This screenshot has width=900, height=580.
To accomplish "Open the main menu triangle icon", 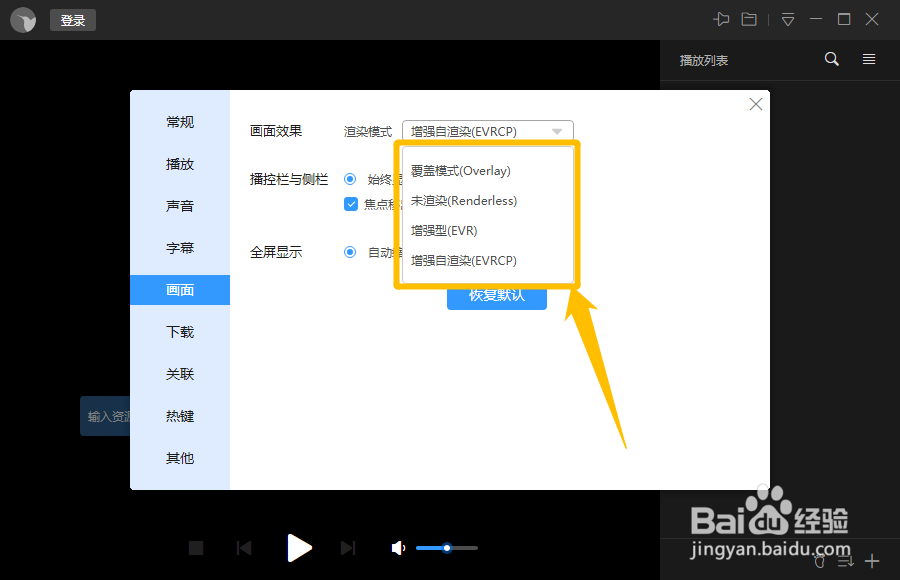I will click(x=786, y=18).
